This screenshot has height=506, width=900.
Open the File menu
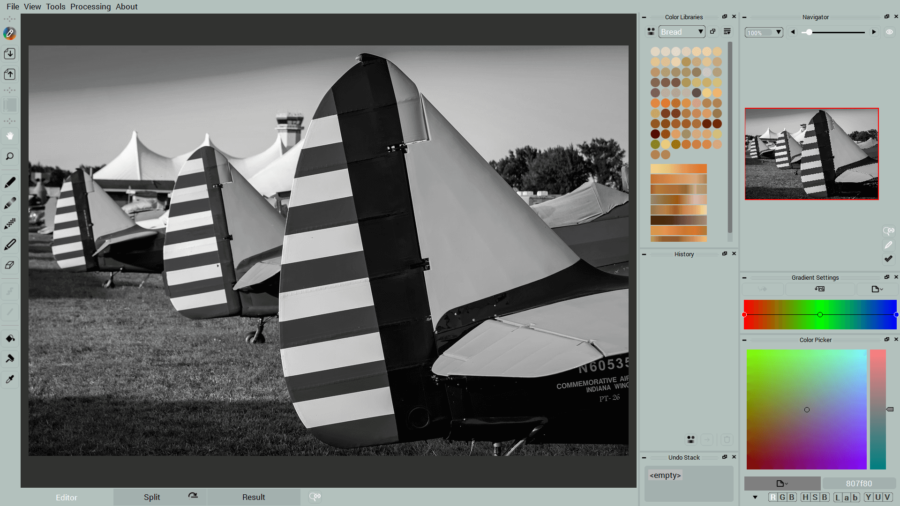coord(13,7)
